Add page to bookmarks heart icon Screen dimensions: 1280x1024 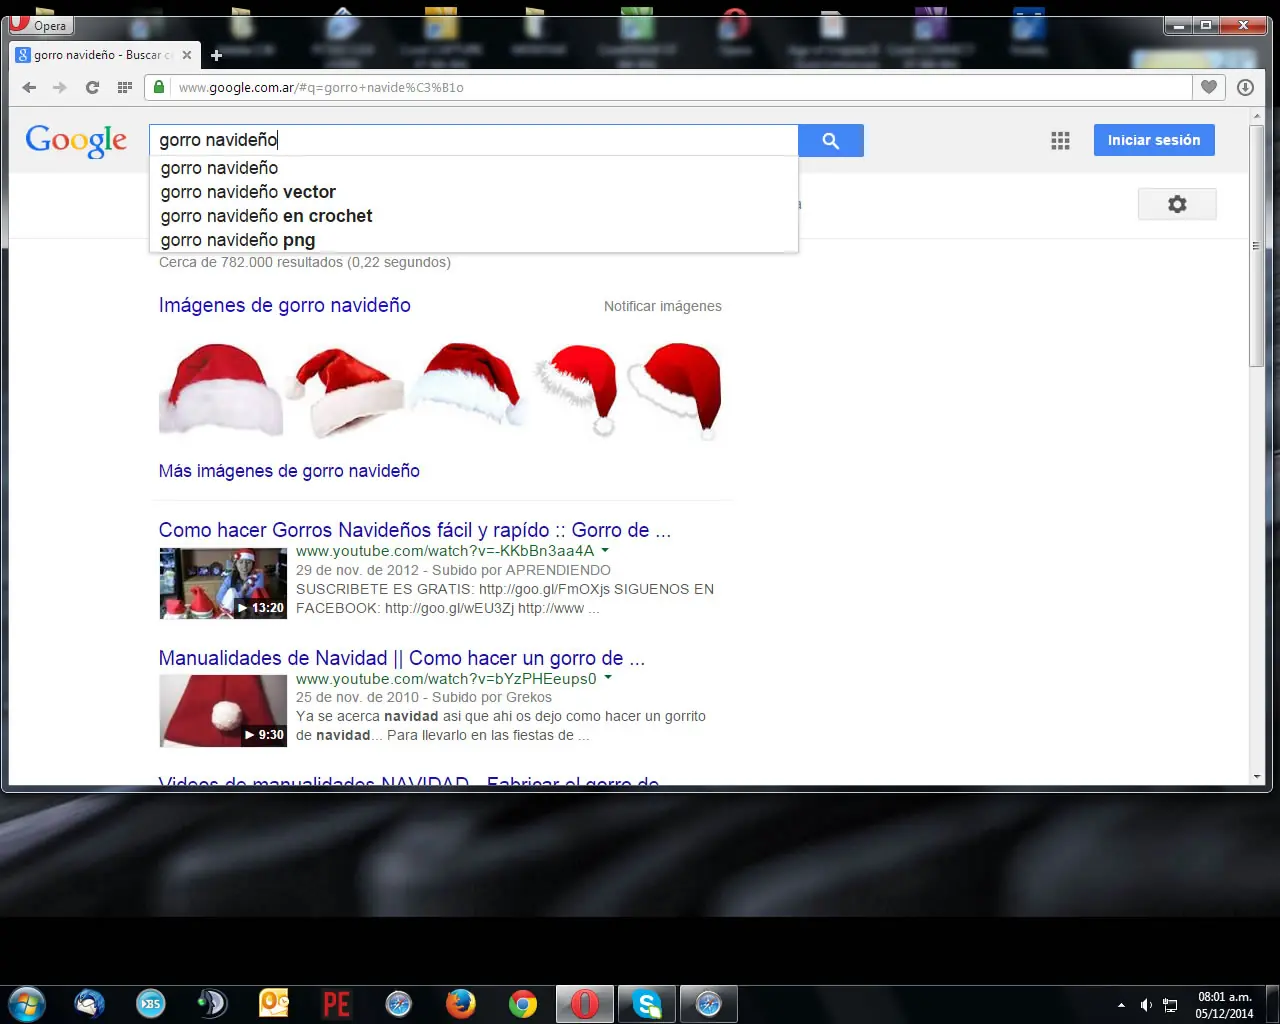tap(1209, 87)
